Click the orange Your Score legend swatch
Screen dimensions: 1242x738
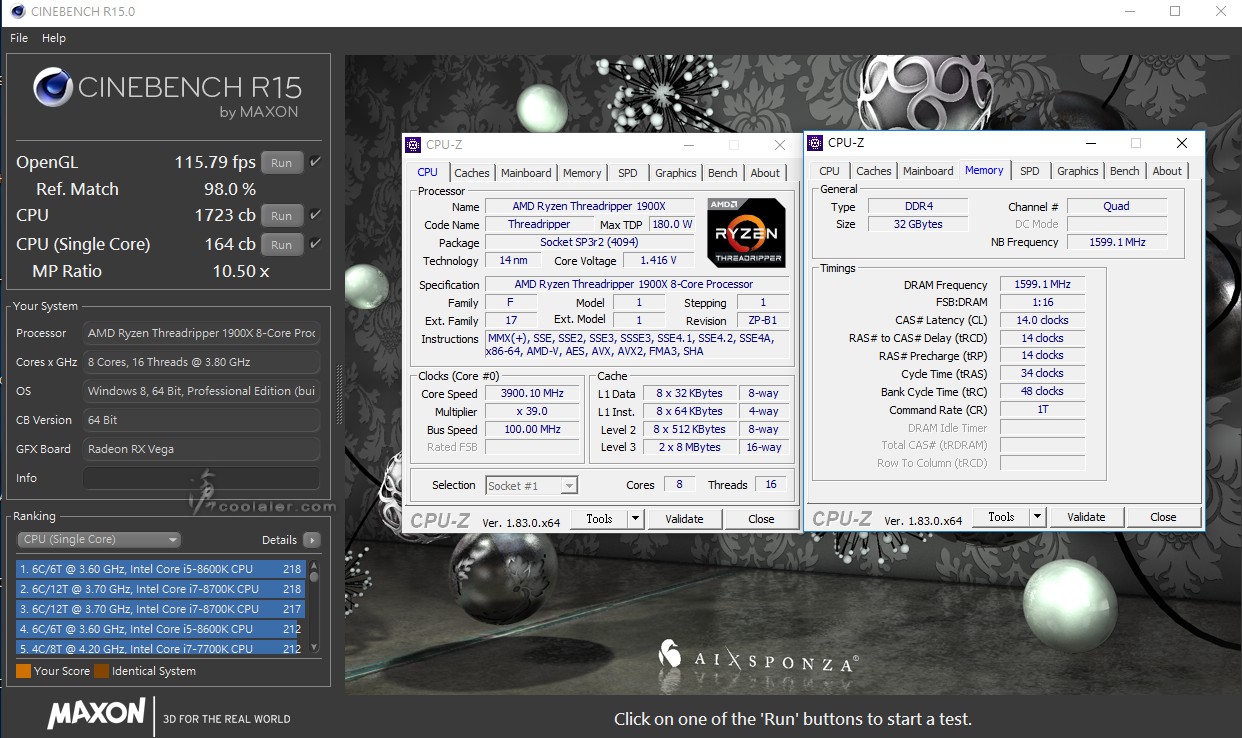point(23,671)
